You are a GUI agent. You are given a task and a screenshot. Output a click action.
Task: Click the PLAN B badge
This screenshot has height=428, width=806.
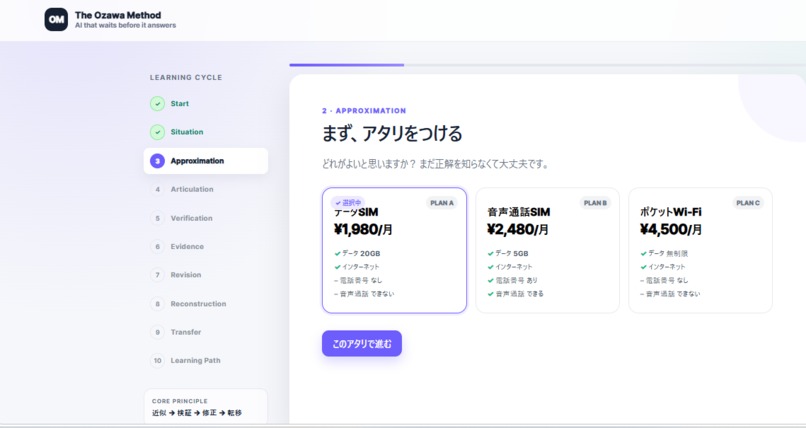coord(595,203)
